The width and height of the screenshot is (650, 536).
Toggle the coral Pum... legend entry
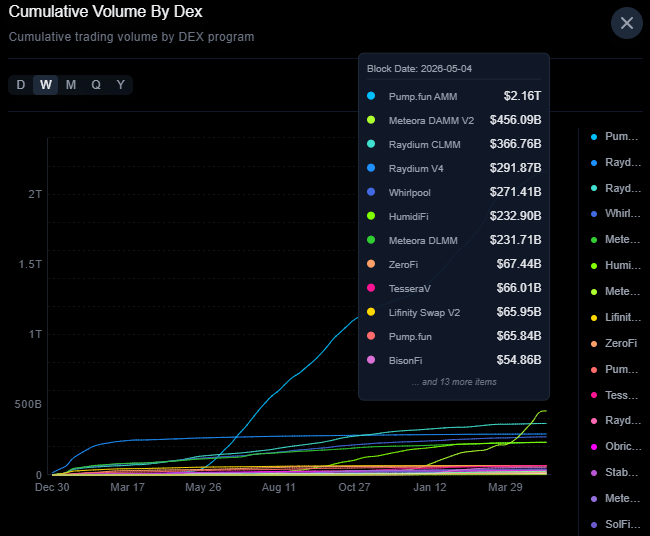[x=615, y=369]
